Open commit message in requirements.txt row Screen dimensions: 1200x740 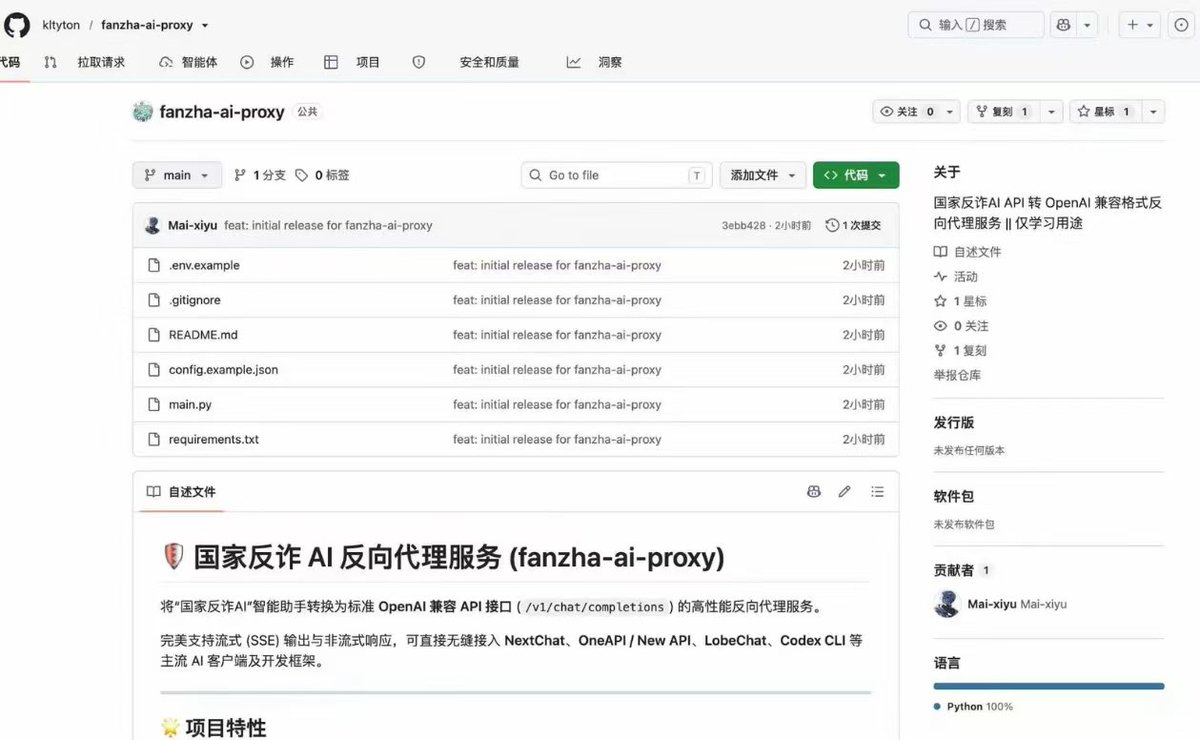point(557,439)
